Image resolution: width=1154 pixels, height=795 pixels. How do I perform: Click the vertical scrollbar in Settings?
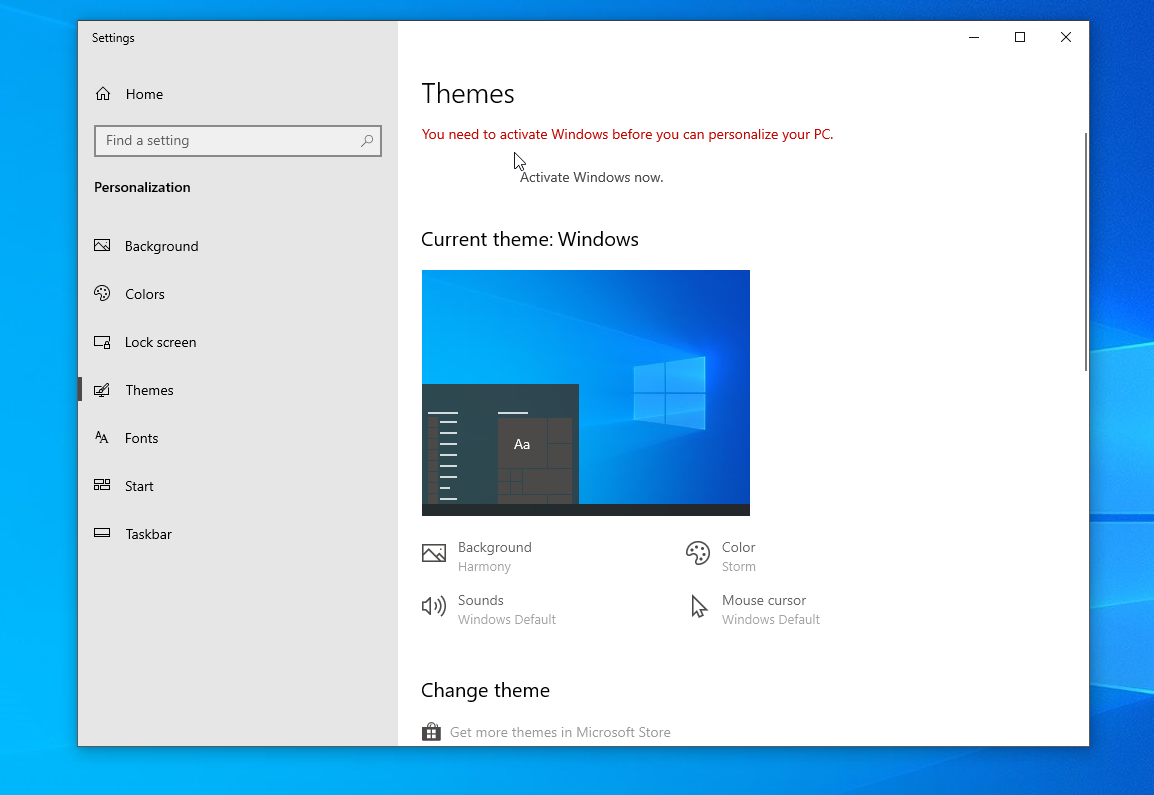[1086, 252]
